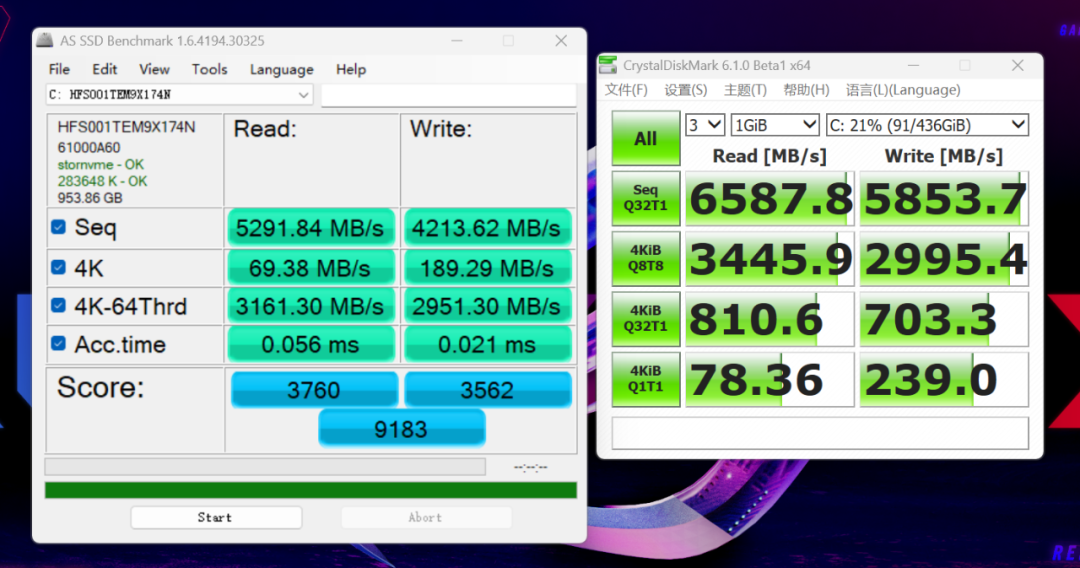This screenshot has width=1080, height=568.
Task: Click the firmware version 61000A60 text
Action: click(89, 147)
